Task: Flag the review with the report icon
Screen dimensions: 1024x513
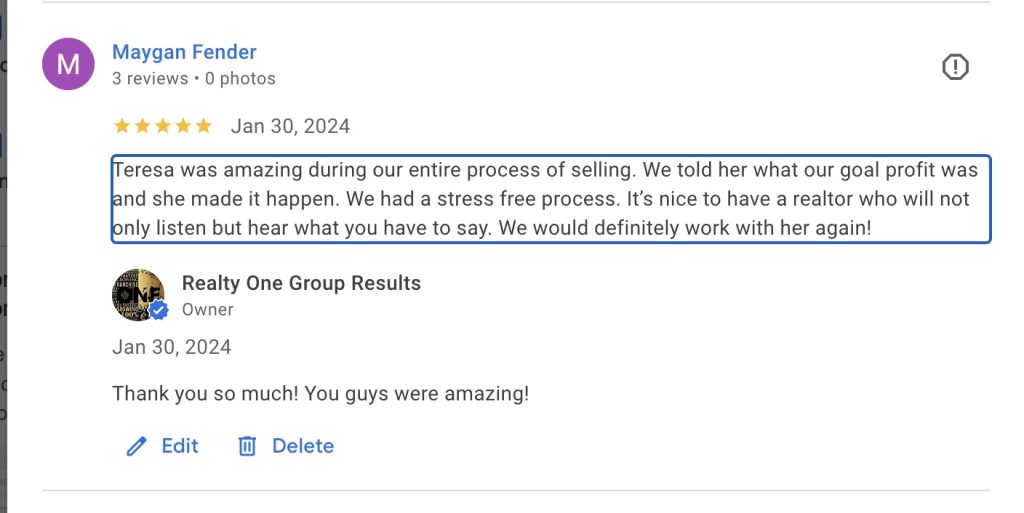Action: click(x=956, y=67)
